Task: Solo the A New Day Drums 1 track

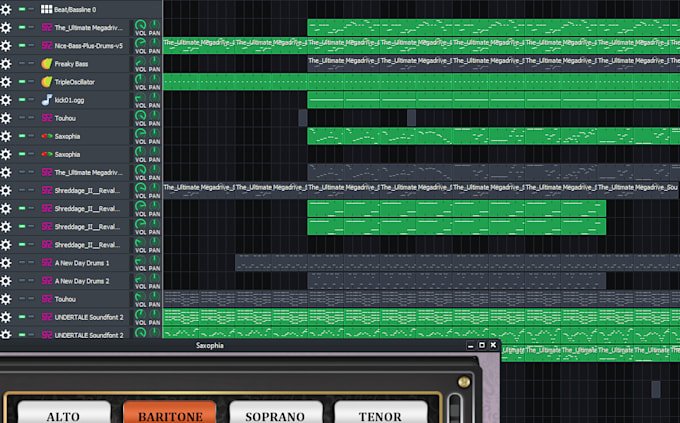Action: point(31,262)
